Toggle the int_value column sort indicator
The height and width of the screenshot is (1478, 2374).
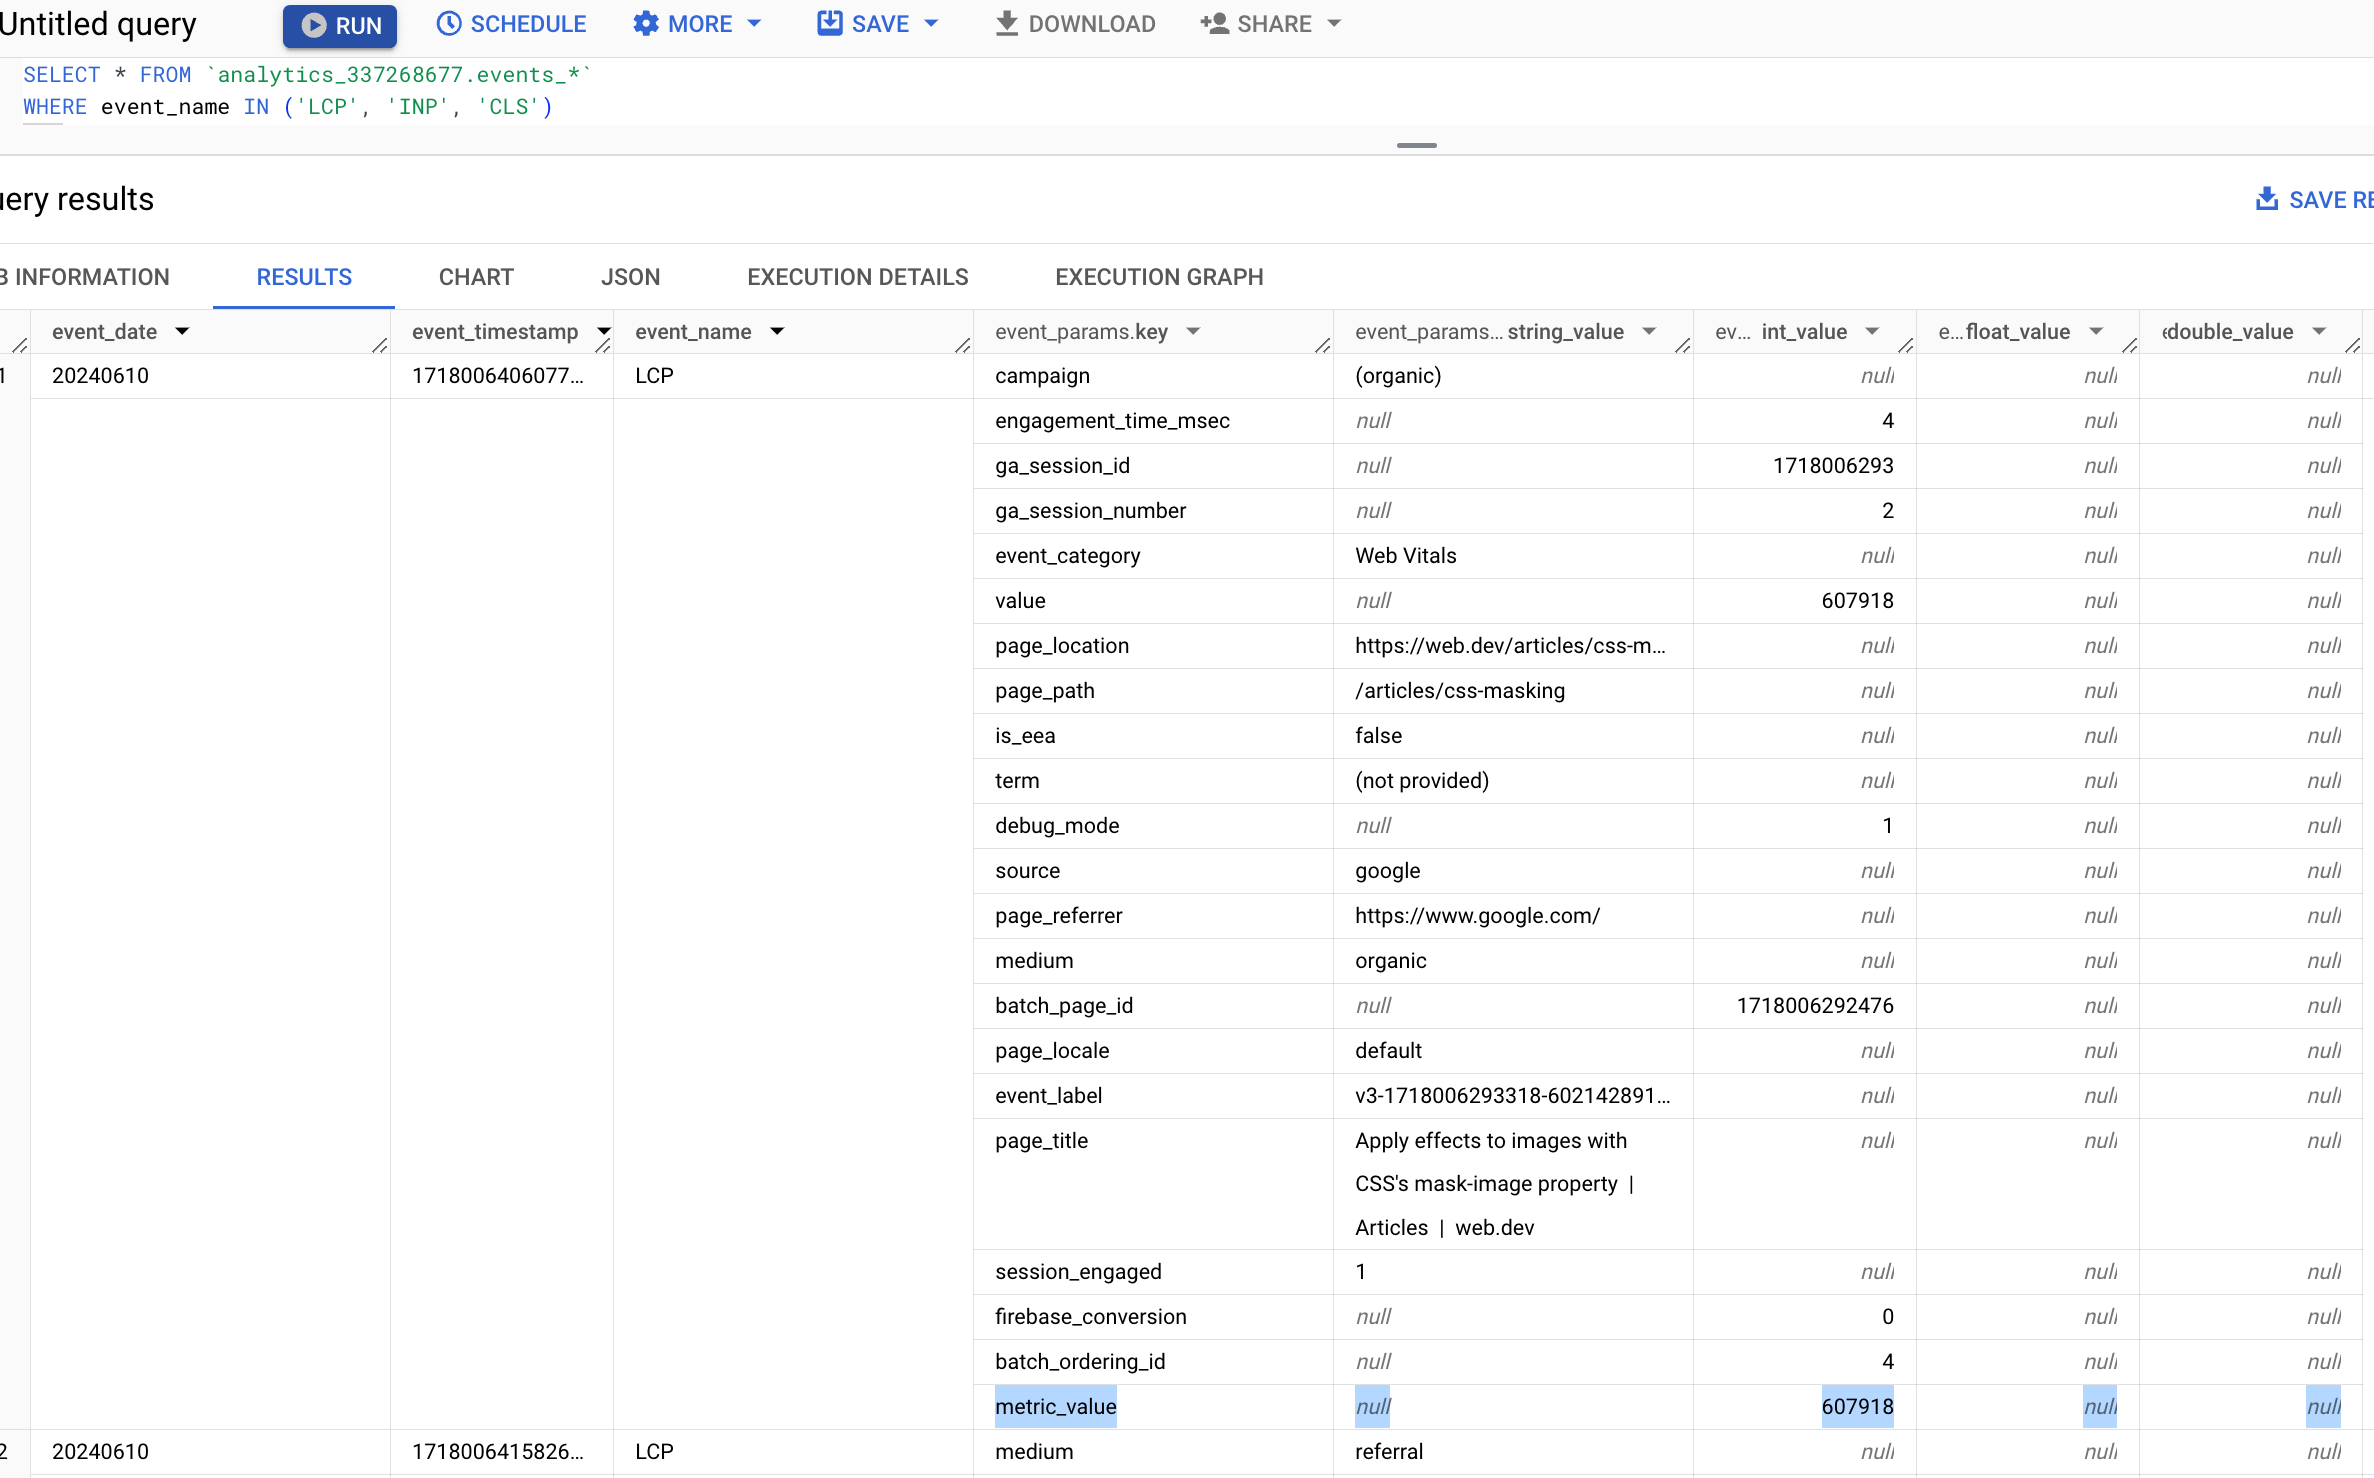point(1870,330)
